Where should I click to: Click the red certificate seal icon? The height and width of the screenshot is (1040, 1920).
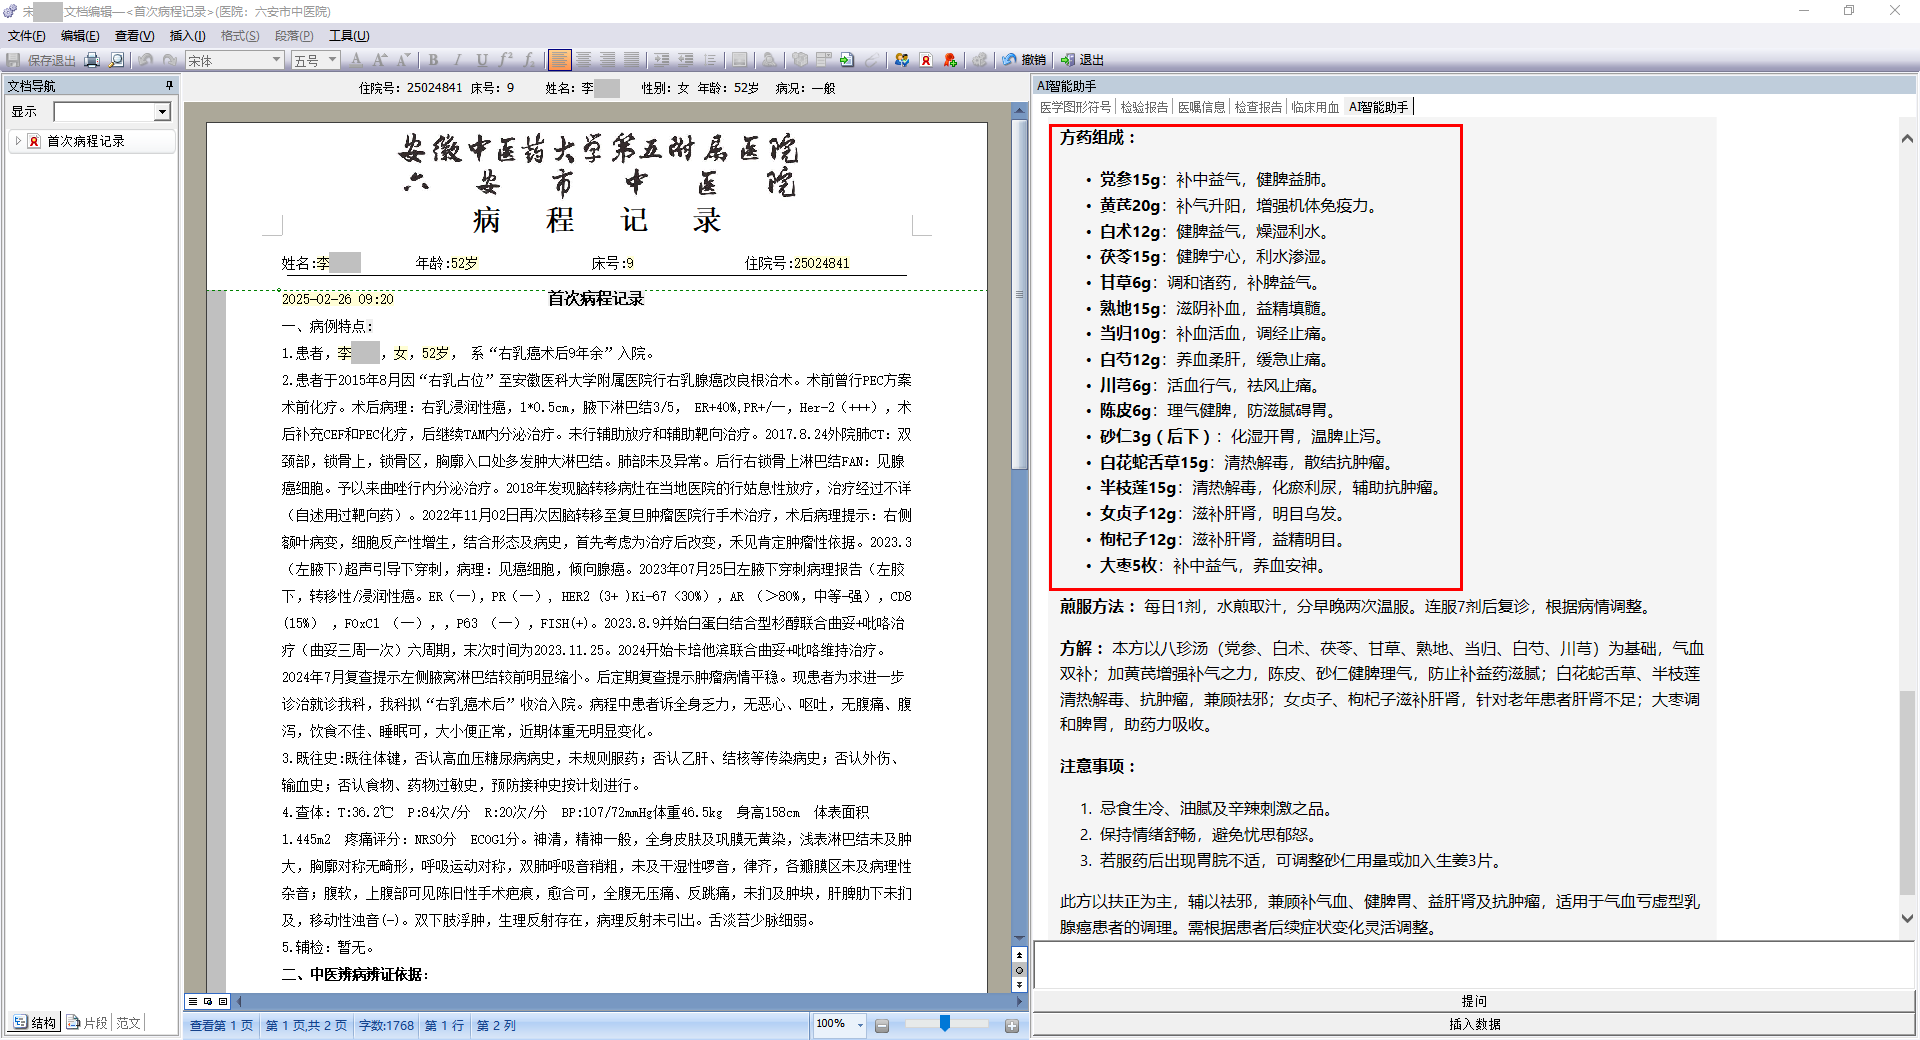tap(926, 60)
